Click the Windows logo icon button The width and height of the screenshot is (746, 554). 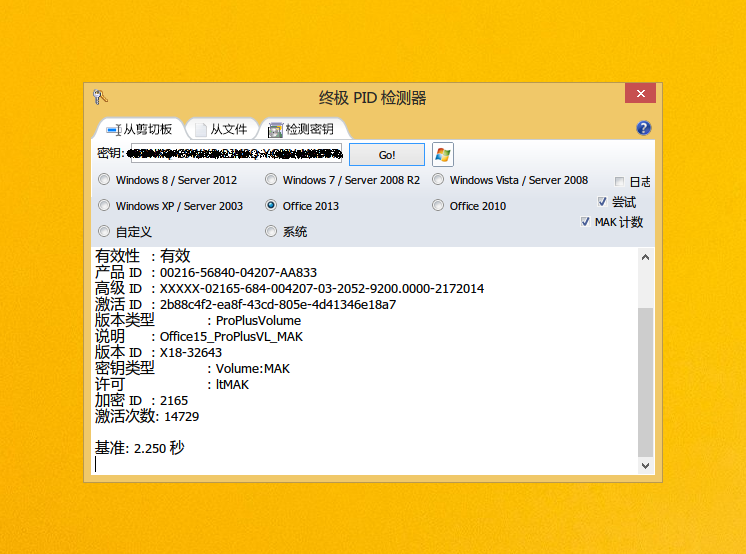(x=443, y=155)
